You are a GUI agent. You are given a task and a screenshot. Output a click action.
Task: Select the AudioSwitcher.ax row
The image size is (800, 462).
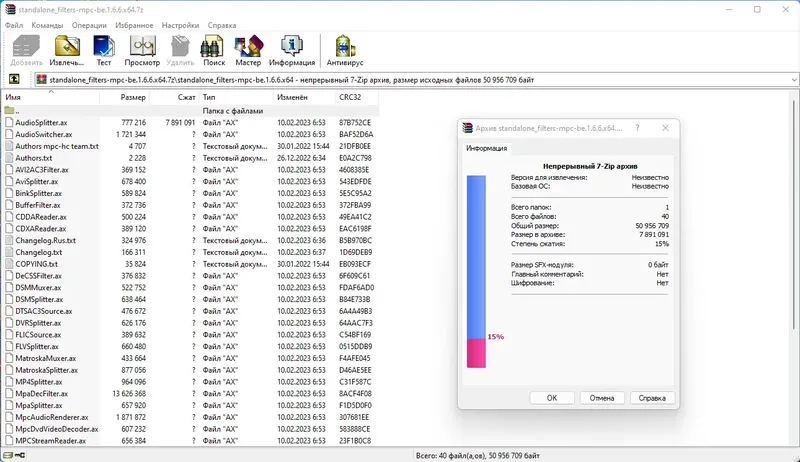192,134
